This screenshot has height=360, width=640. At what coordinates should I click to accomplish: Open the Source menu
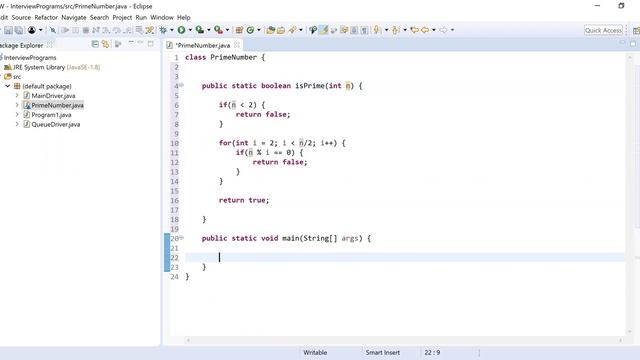click(x=21, y=18)
